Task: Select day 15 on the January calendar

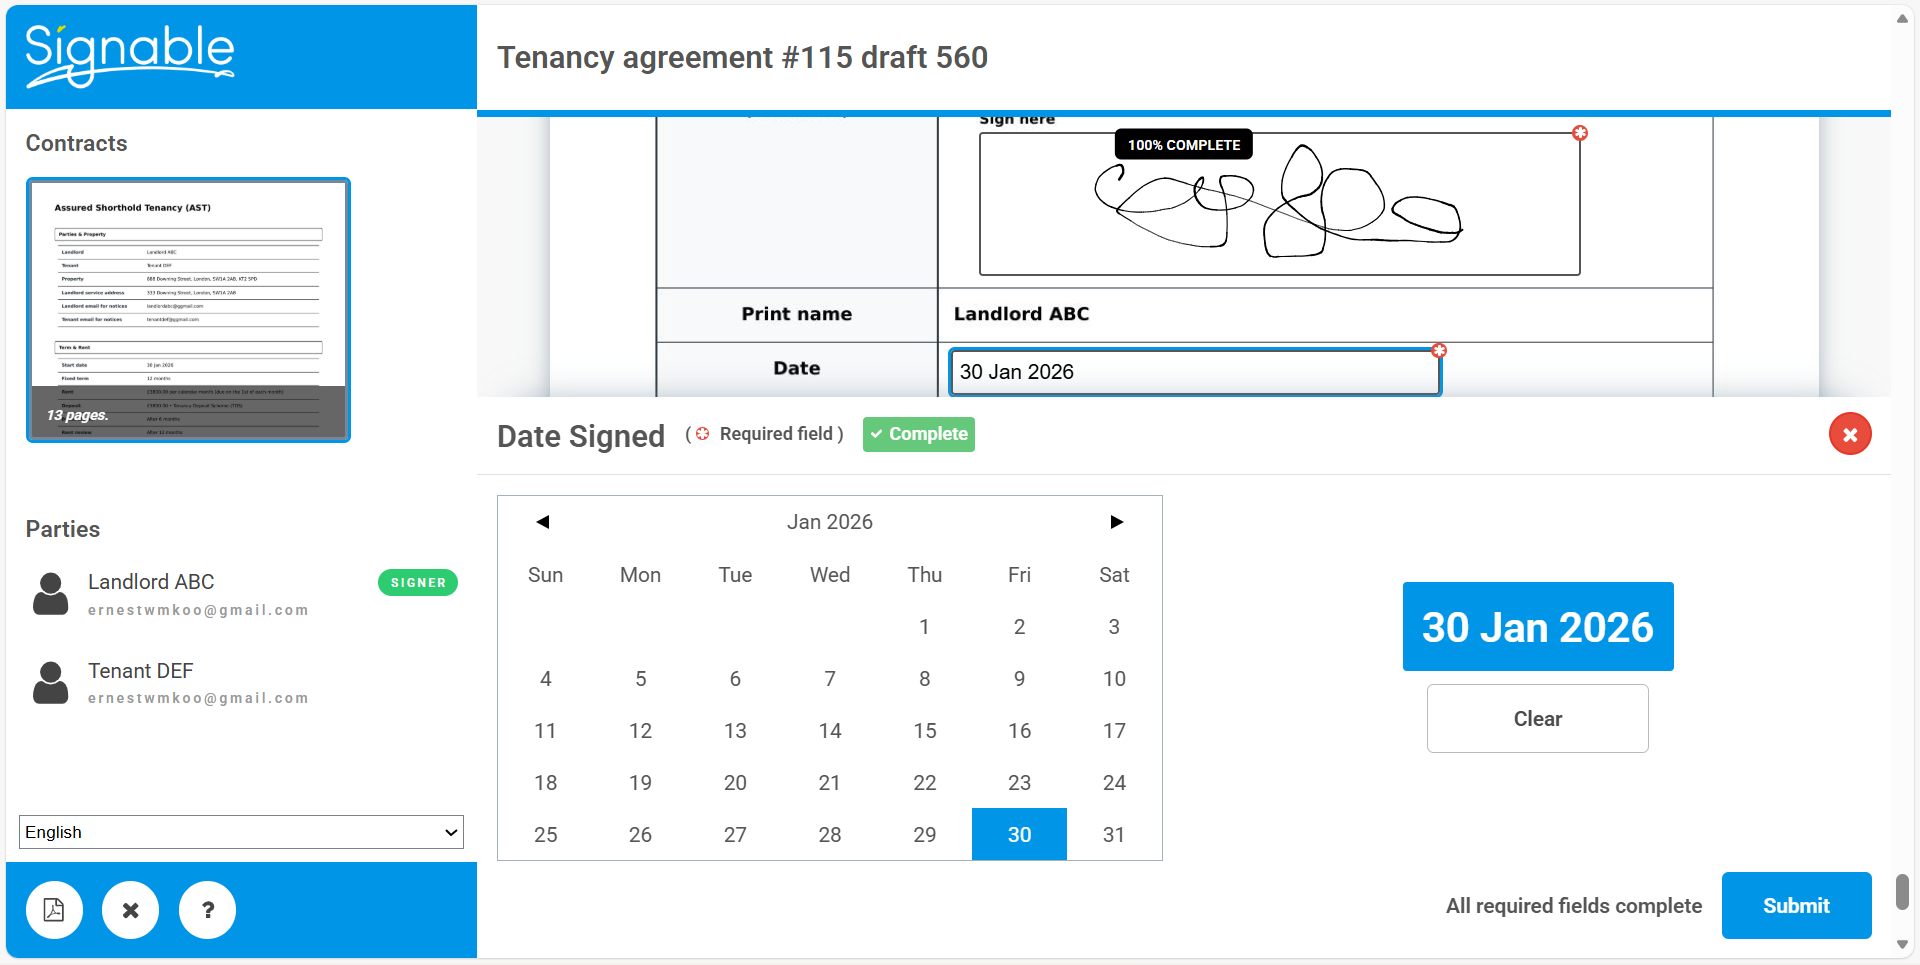Action: coord(924,730)
